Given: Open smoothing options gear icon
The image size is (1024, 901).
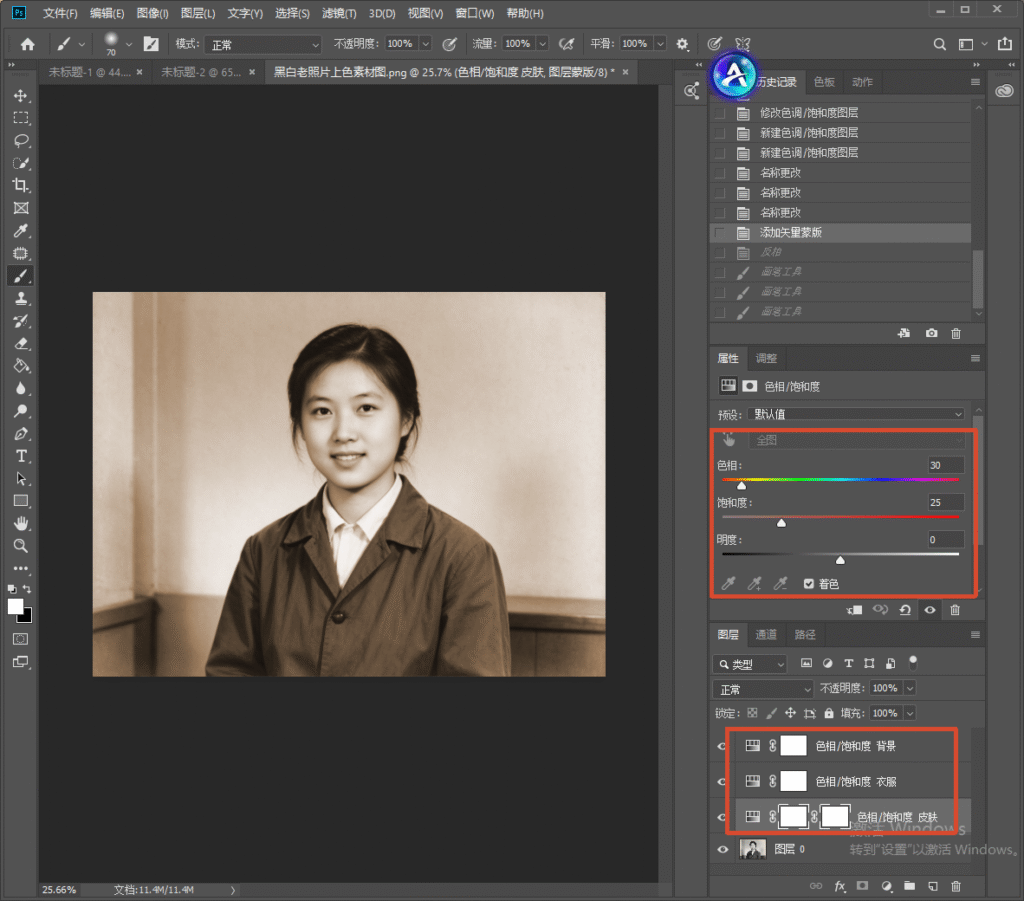Looking at the screenshot, I should click(x=682, y=44).
